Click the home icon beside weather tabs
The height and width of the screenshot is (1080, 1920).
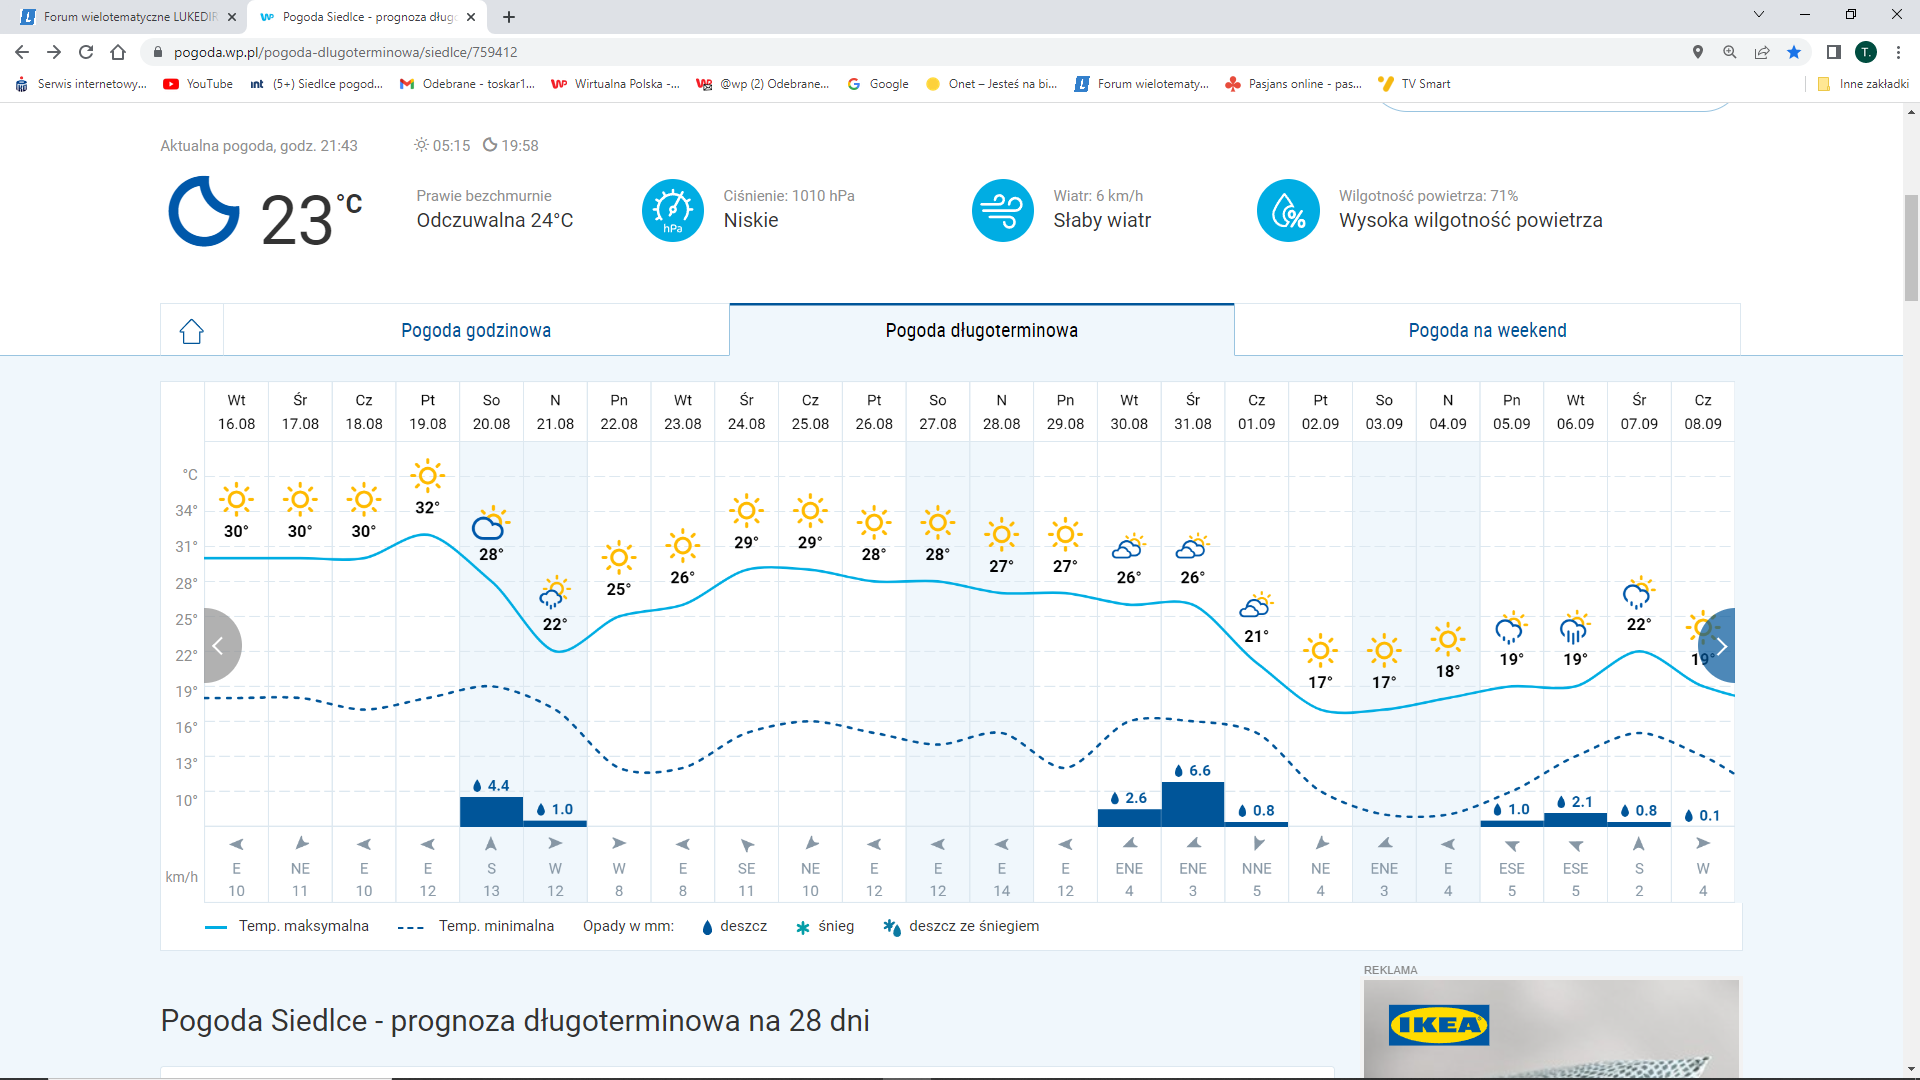click(x=192, y=331)
